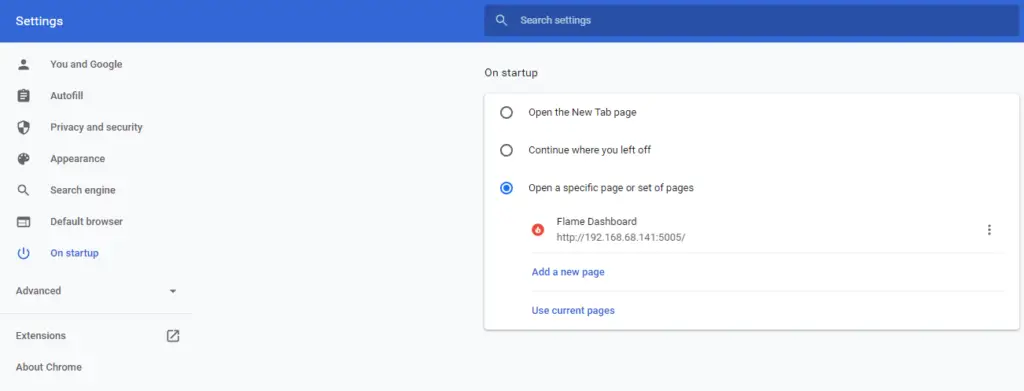
Task: Select Continue where you left off
Action: tap(506, 150)
